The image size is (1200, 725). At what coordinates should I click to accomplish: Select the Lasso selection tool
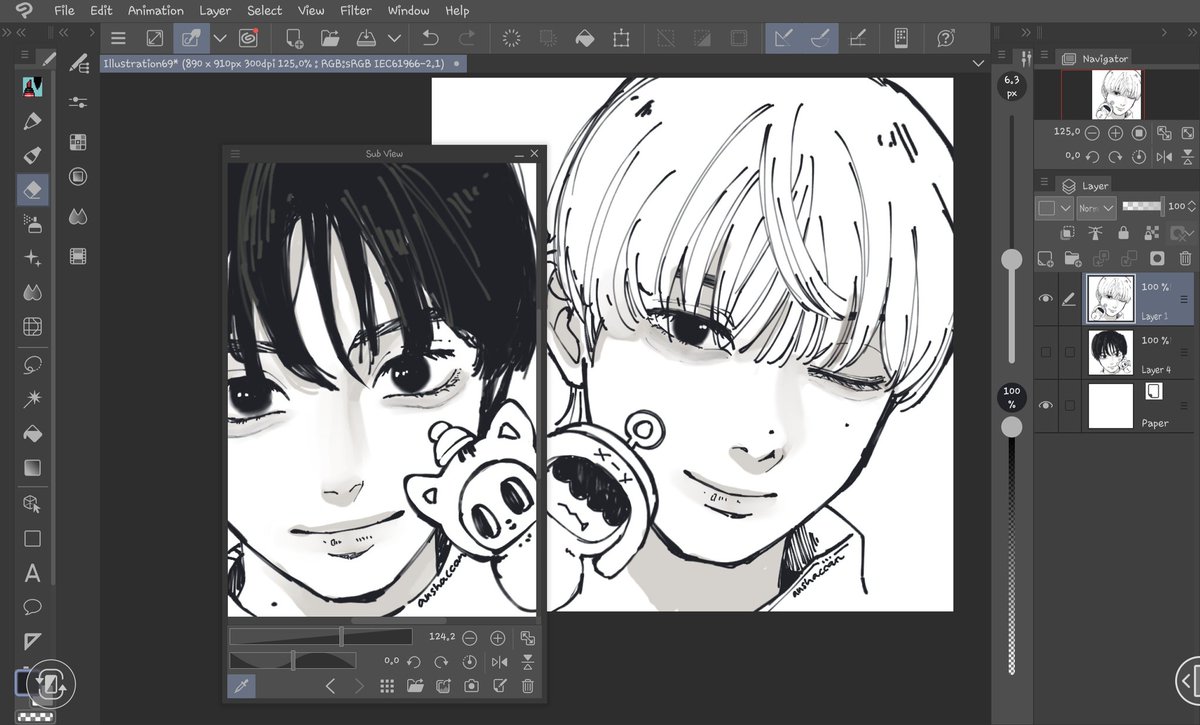[32, 364]
